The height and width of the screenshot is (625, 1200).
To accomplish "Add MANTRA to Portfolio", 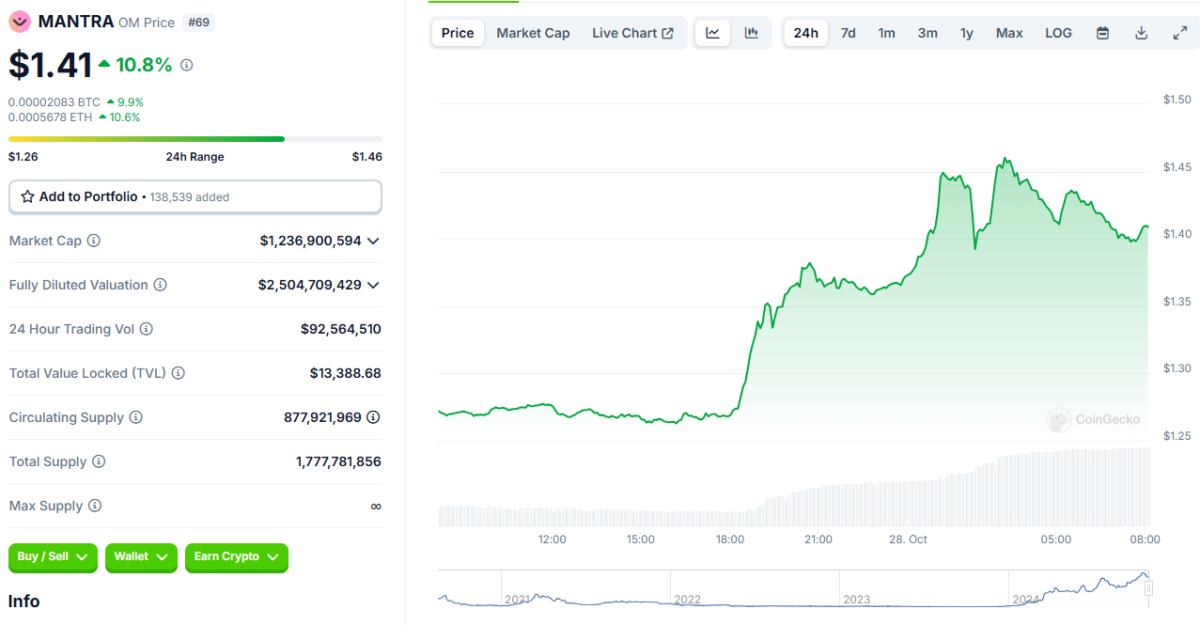I will [195, 197].
